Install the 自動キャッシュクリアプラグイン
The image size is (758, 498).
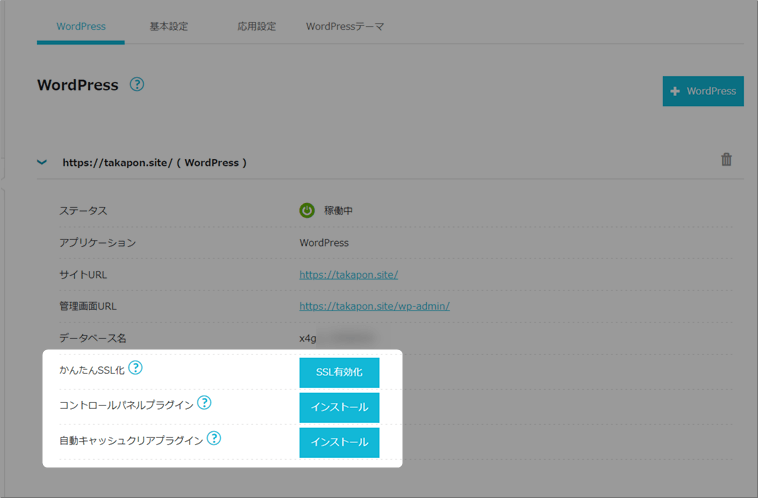click(x=339, y=442)
